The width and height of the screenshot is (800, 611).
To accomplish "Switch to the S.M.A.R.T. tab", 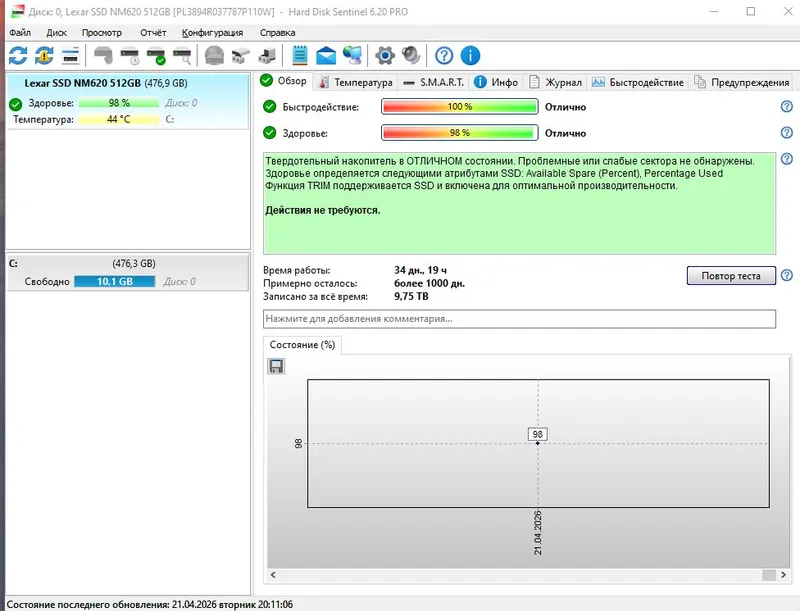I will click(x=433, y=82).
